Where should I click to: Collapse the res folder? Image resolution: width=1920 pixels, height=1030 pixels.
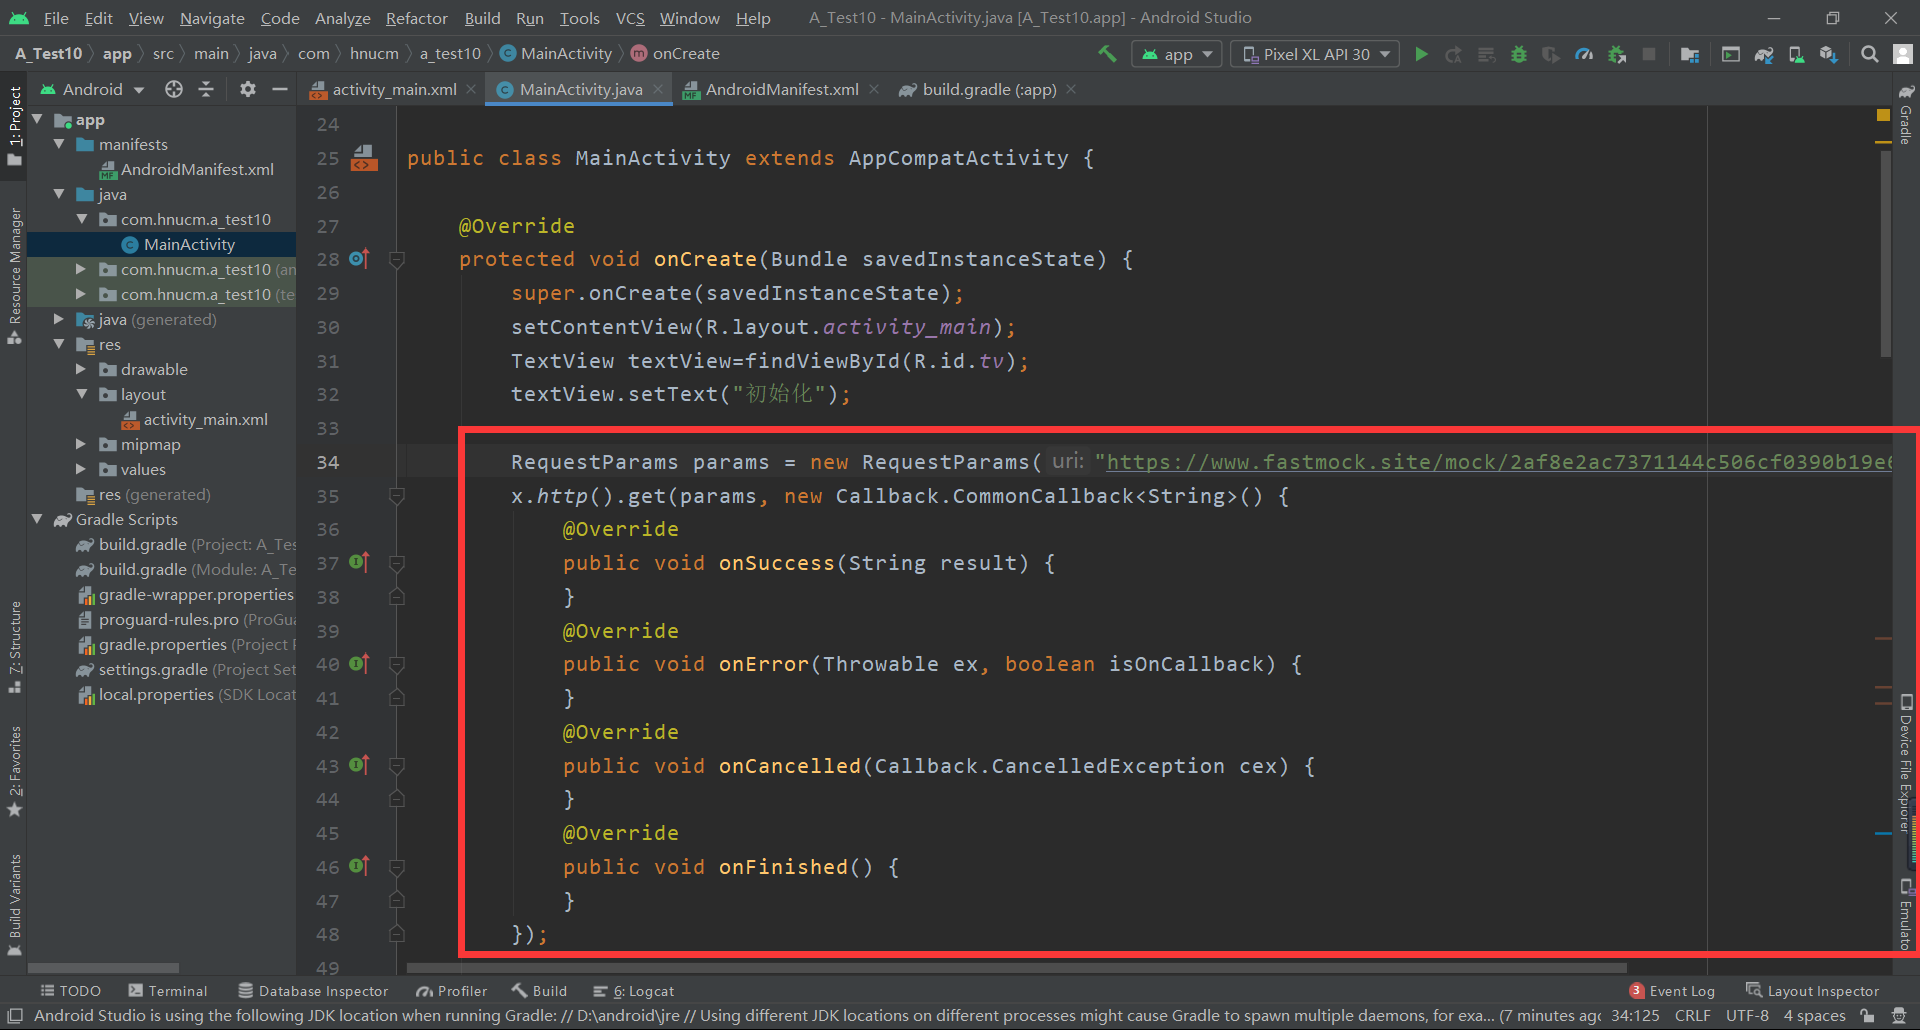point(59,344)
